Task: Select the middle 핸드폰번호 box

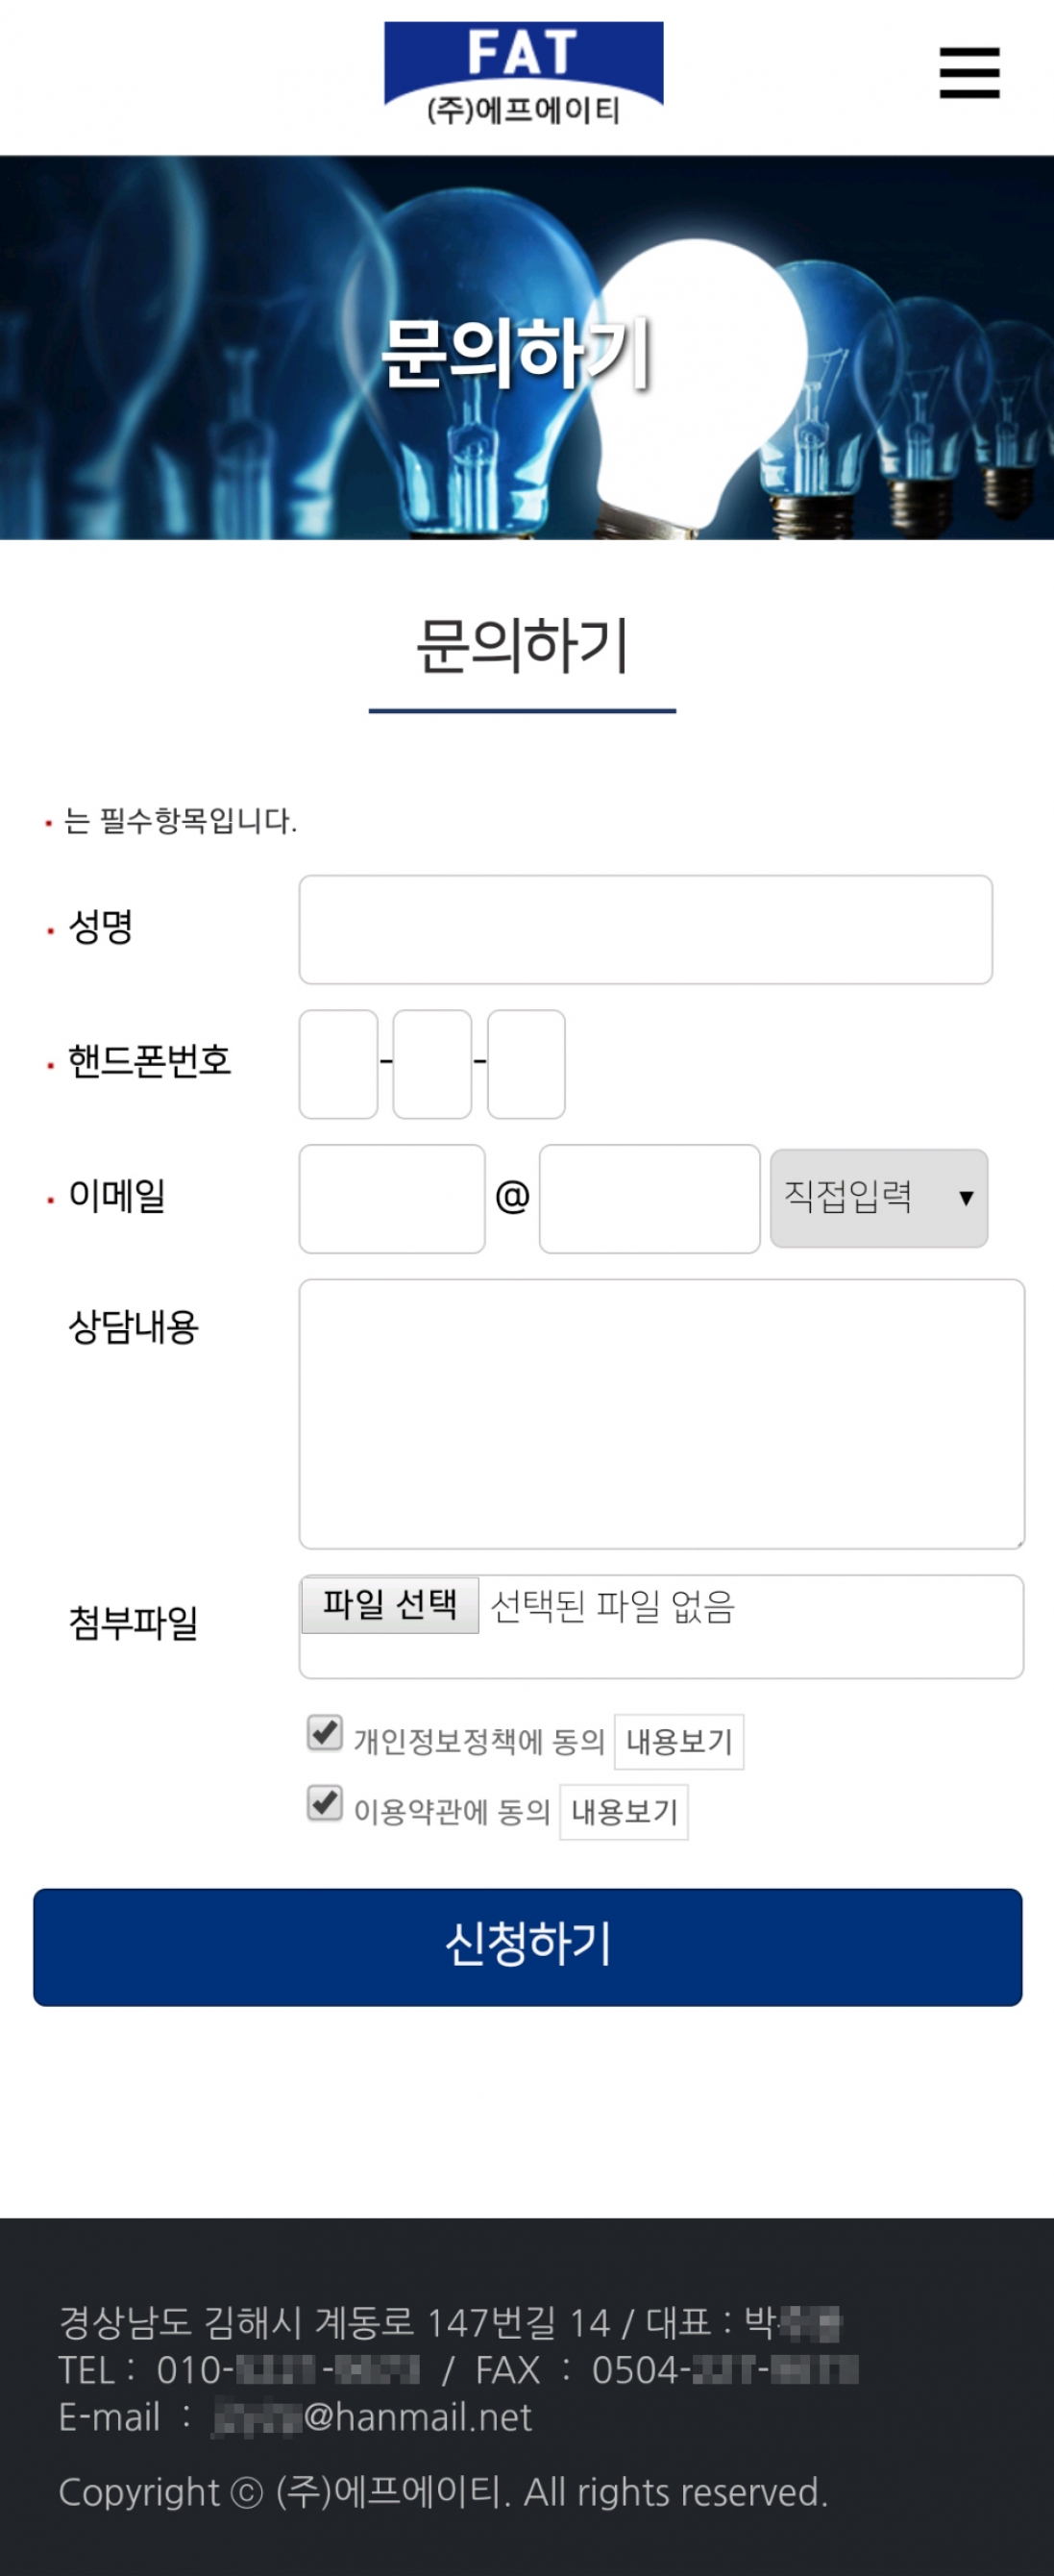Action: (x=432, y=1064)
